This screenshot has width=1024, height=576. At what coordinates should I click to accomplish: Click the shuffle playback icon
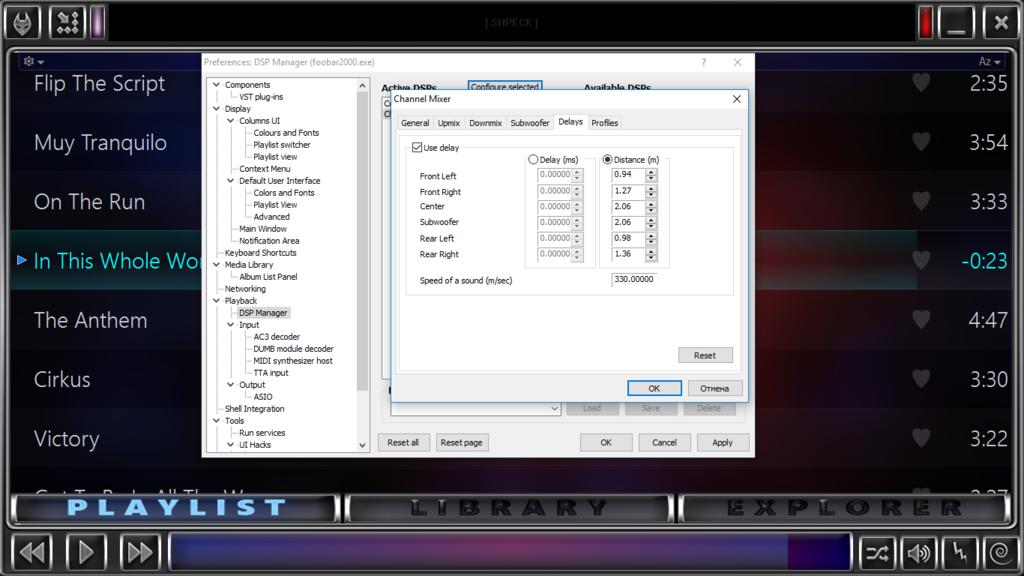pos(877,552)
